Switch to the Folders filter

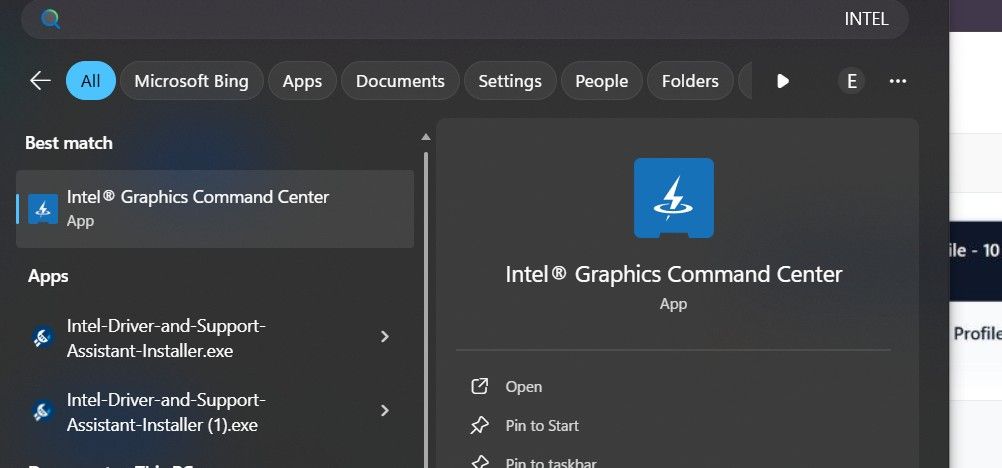tap(690, 81)
